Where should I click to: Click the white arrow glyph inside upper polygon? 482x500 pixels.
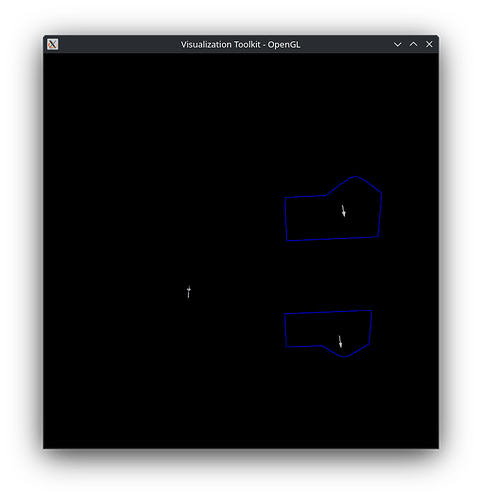point(343,211)
